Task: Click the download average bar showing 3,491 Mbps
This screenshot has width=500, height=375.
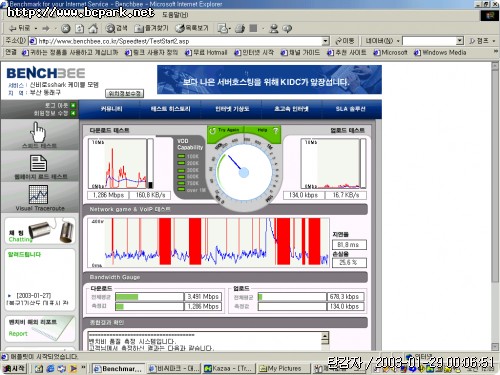Action: 149,297
